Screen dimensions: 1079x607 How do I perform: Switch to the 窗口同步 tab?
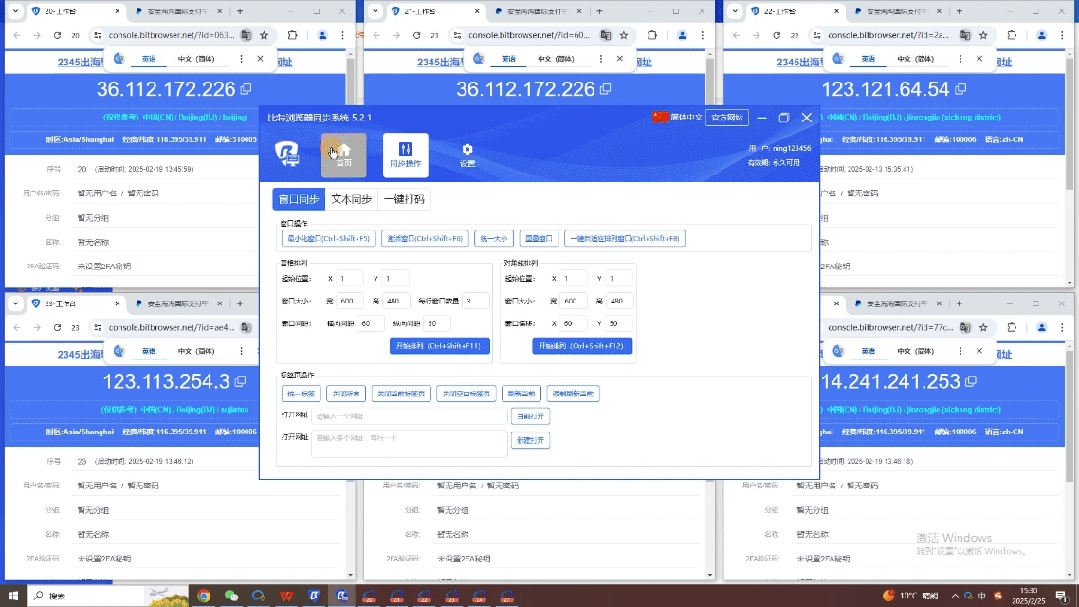click(x=299, y=199)
